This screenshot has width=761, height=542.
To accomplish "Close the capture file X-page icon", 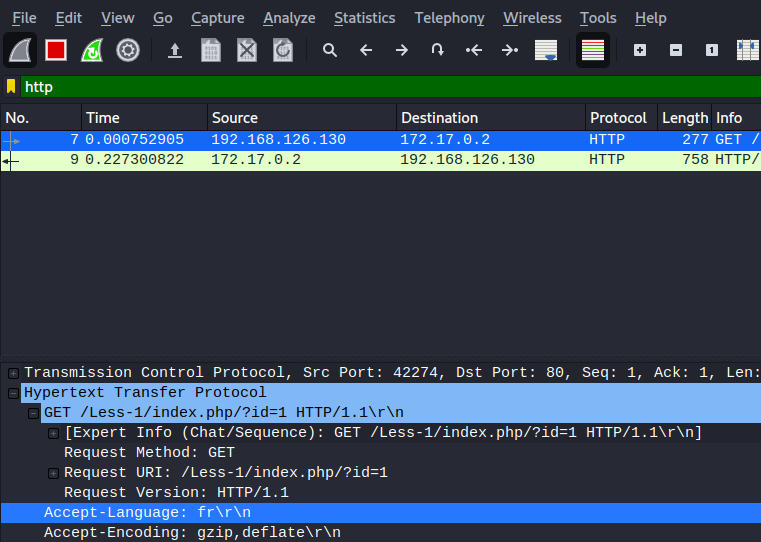I will pyautogui.click(x=247, y=50).
